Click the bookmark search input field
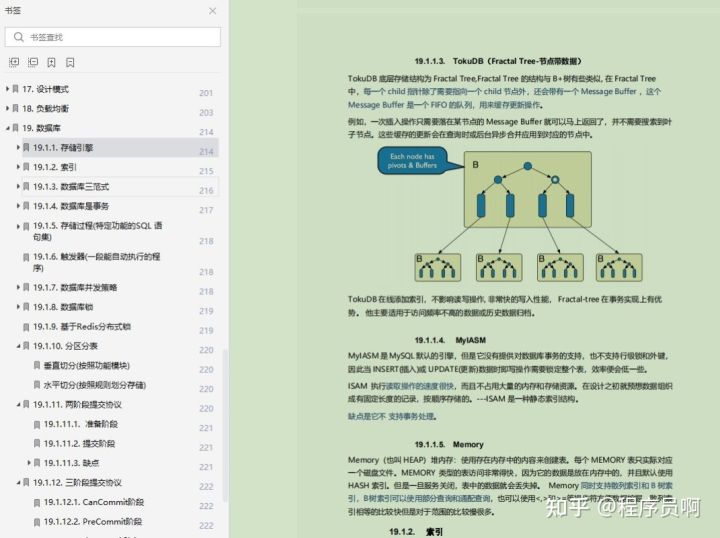 [x=112, y=37]
